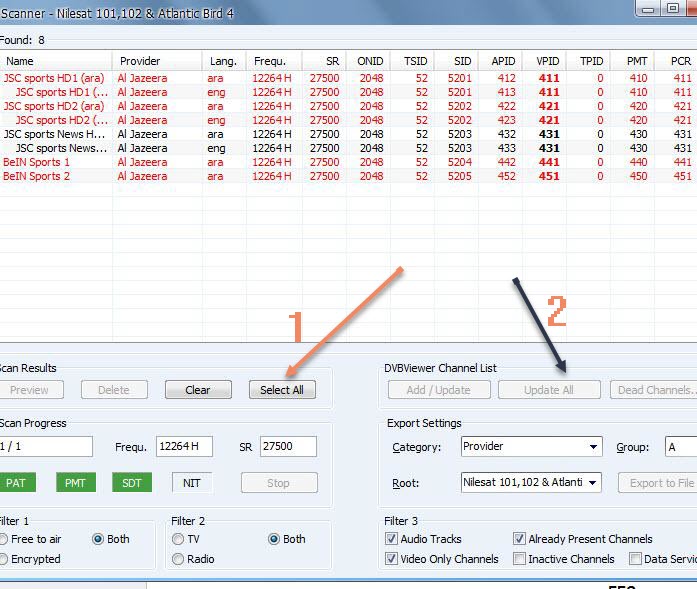
Task: Click the green PAT indicator
Action: pos(16,483)
